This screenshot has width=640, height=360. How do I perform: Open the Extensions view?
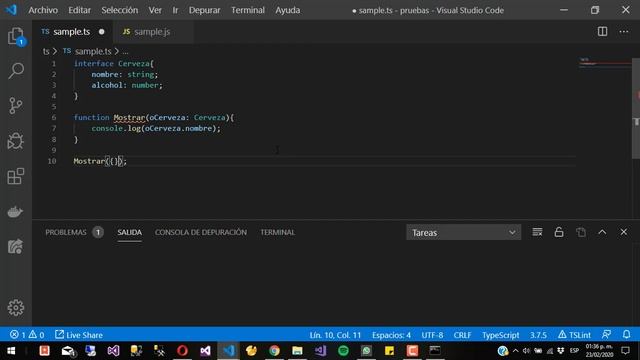16,176
